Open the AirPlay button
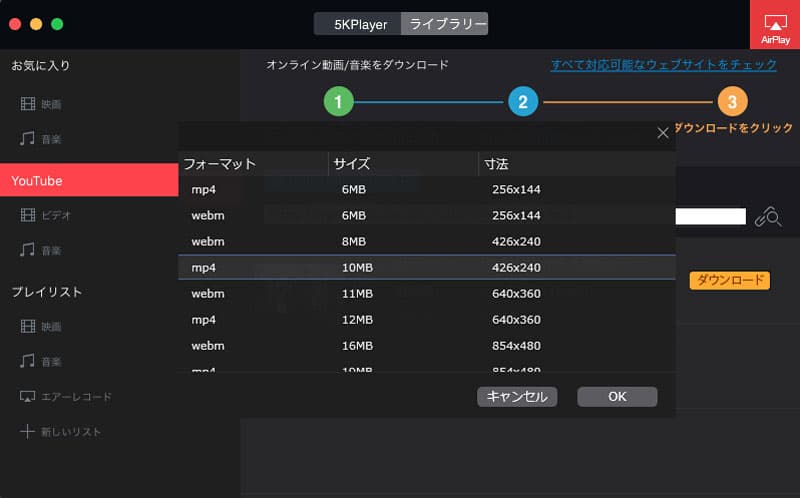This screenshot has width=800, height=498. click(775, 24)
